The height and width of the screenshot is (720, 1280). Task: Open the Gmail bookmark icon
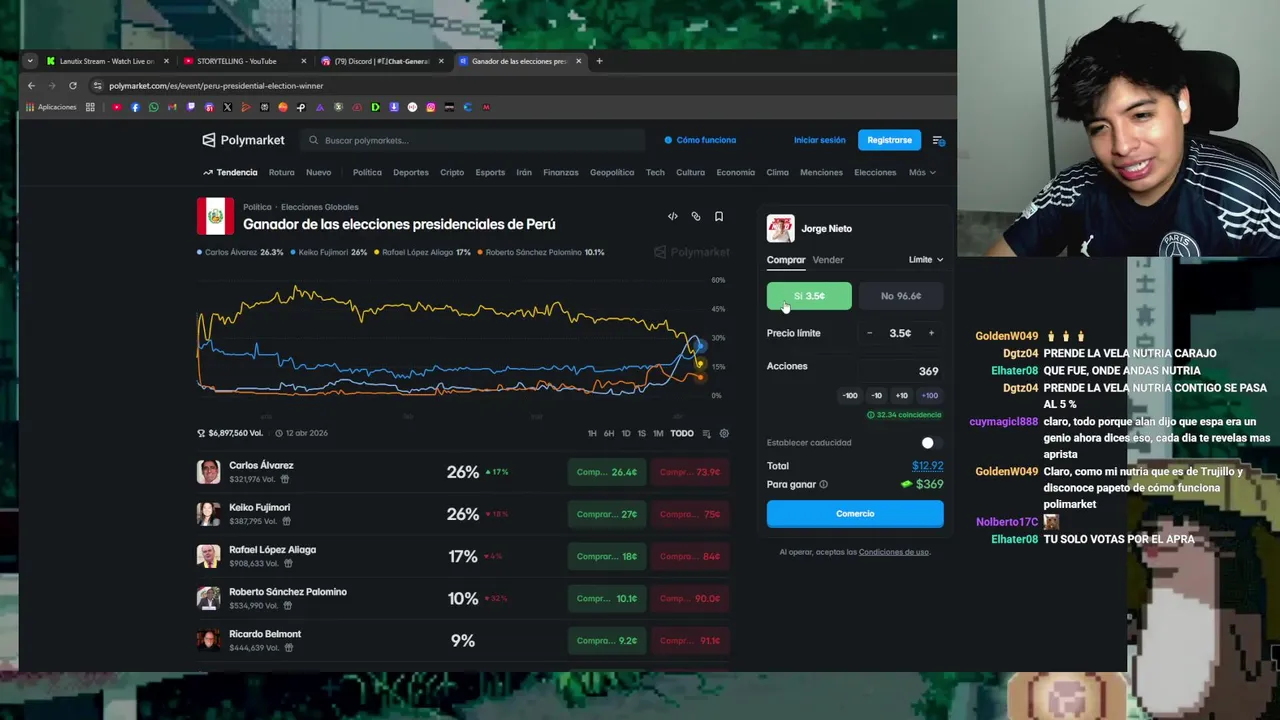(172, 107)
